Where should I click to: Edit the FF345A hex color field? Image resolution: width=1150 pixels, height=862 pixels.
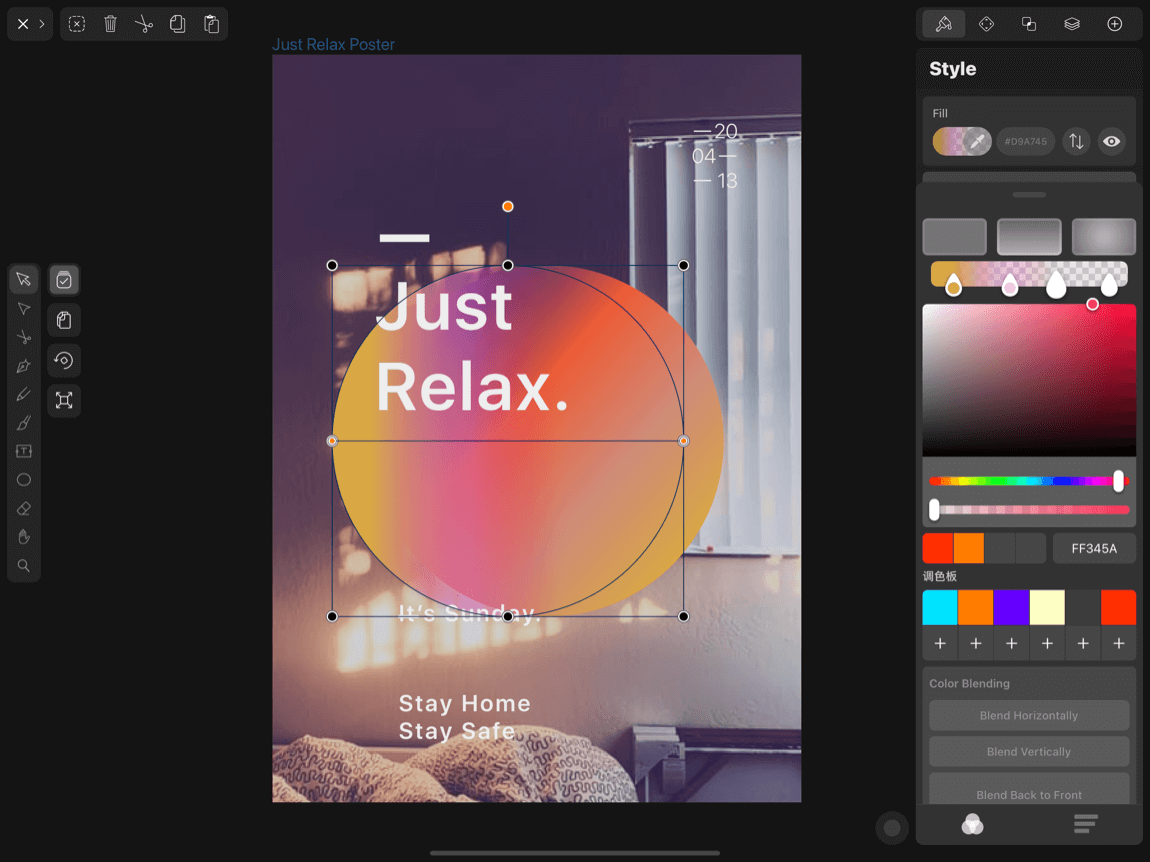click(x=1094, y=549)
